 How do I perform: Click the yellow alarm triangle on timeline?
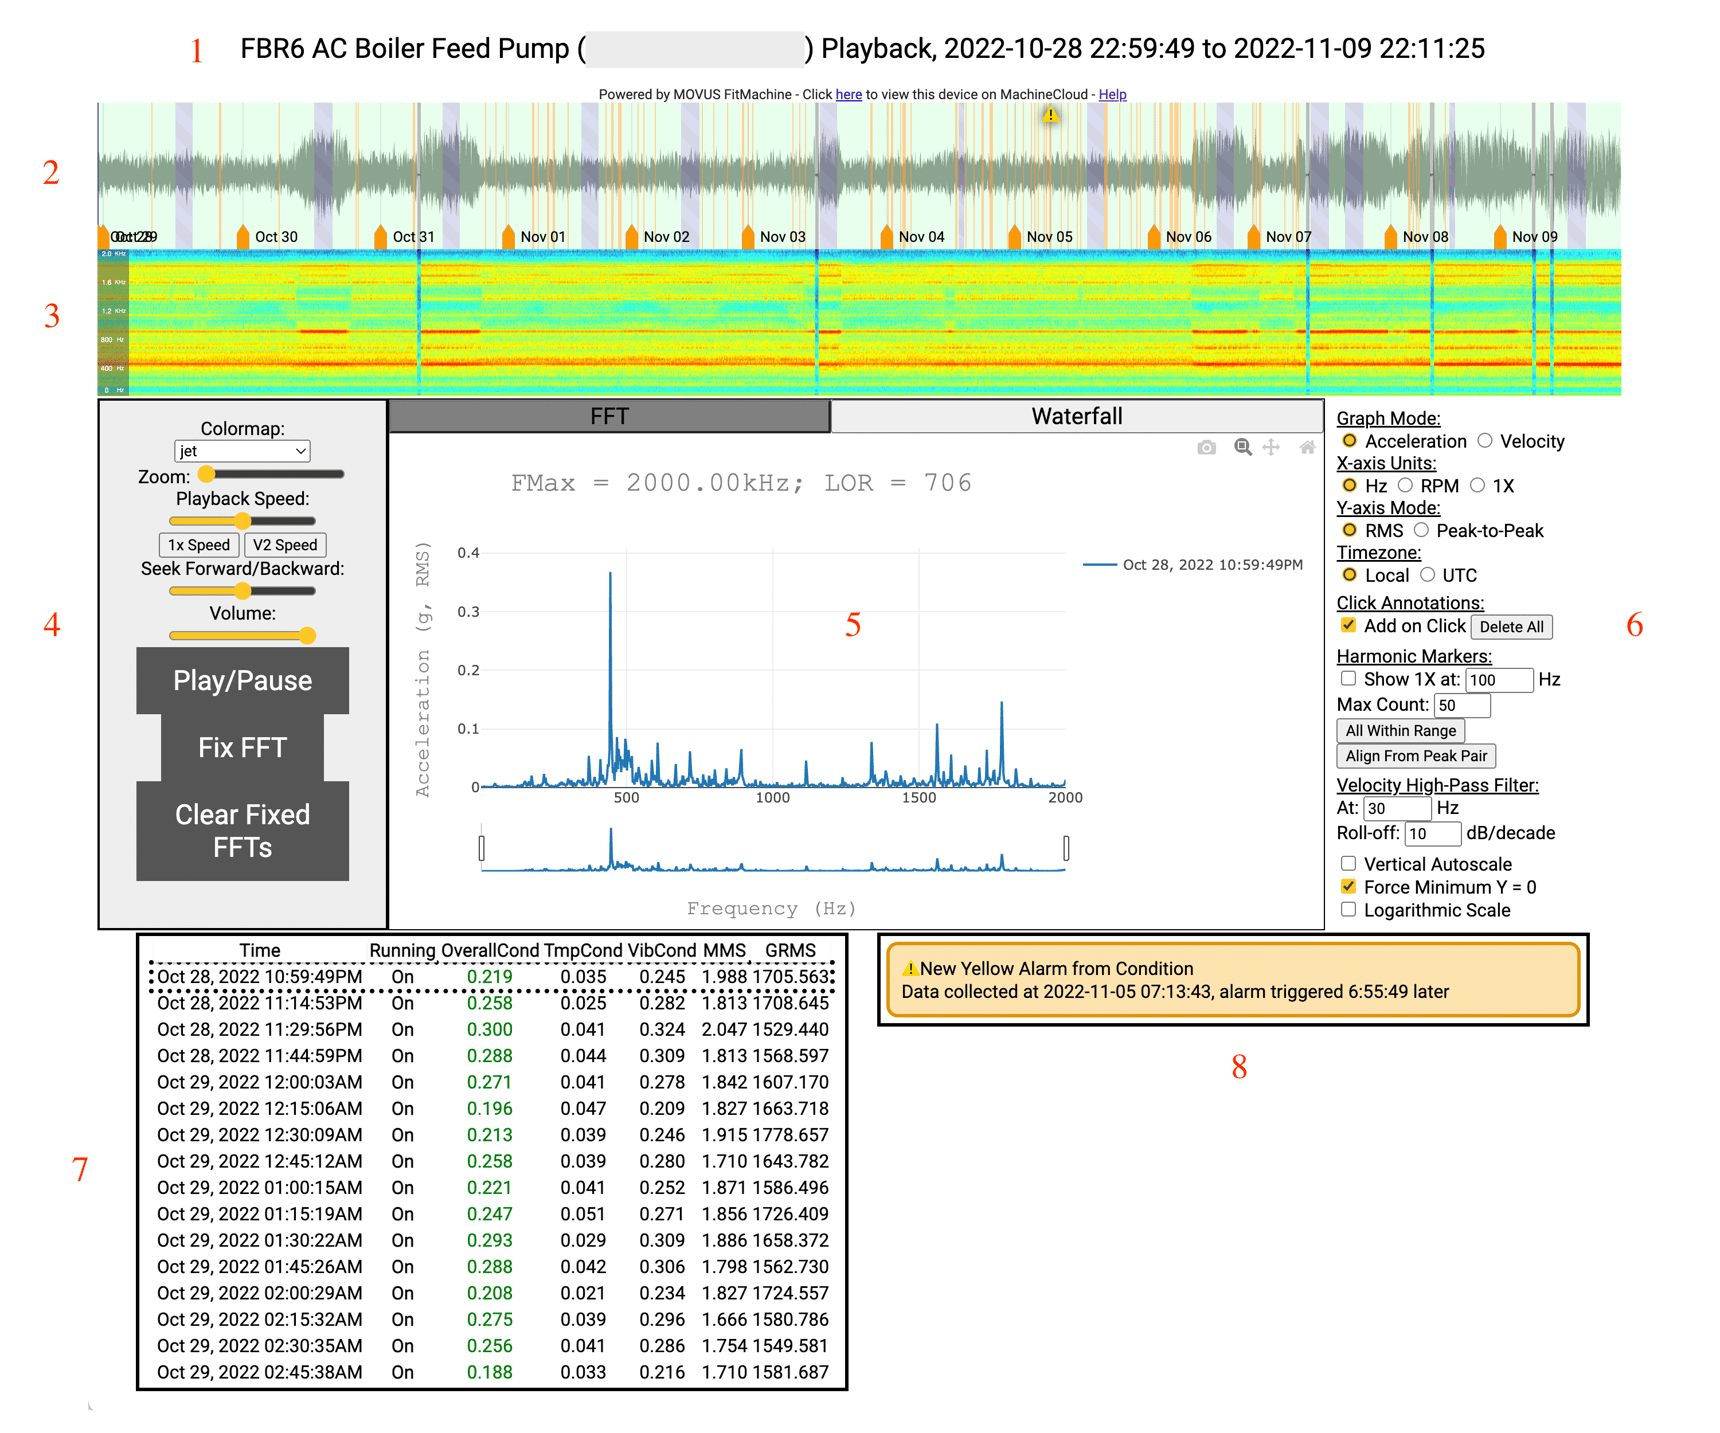click(x=1050, y=115)
